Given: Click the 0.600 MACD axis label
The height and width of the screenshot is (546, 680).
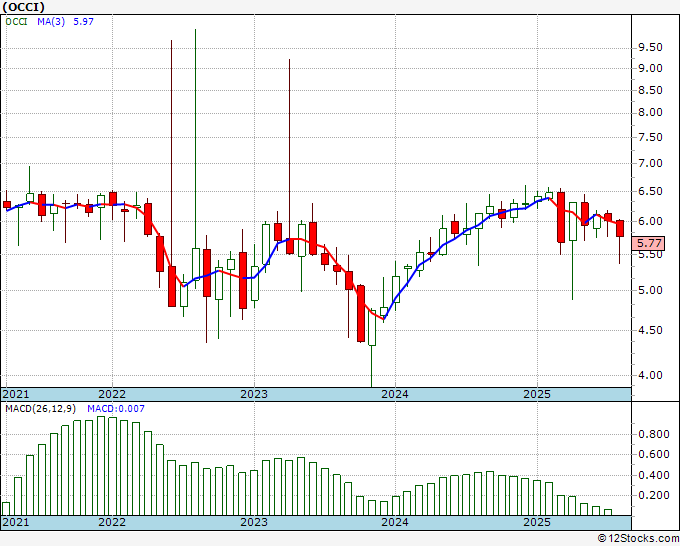Looking at the screenshot, I should click(x=654, y=454).
